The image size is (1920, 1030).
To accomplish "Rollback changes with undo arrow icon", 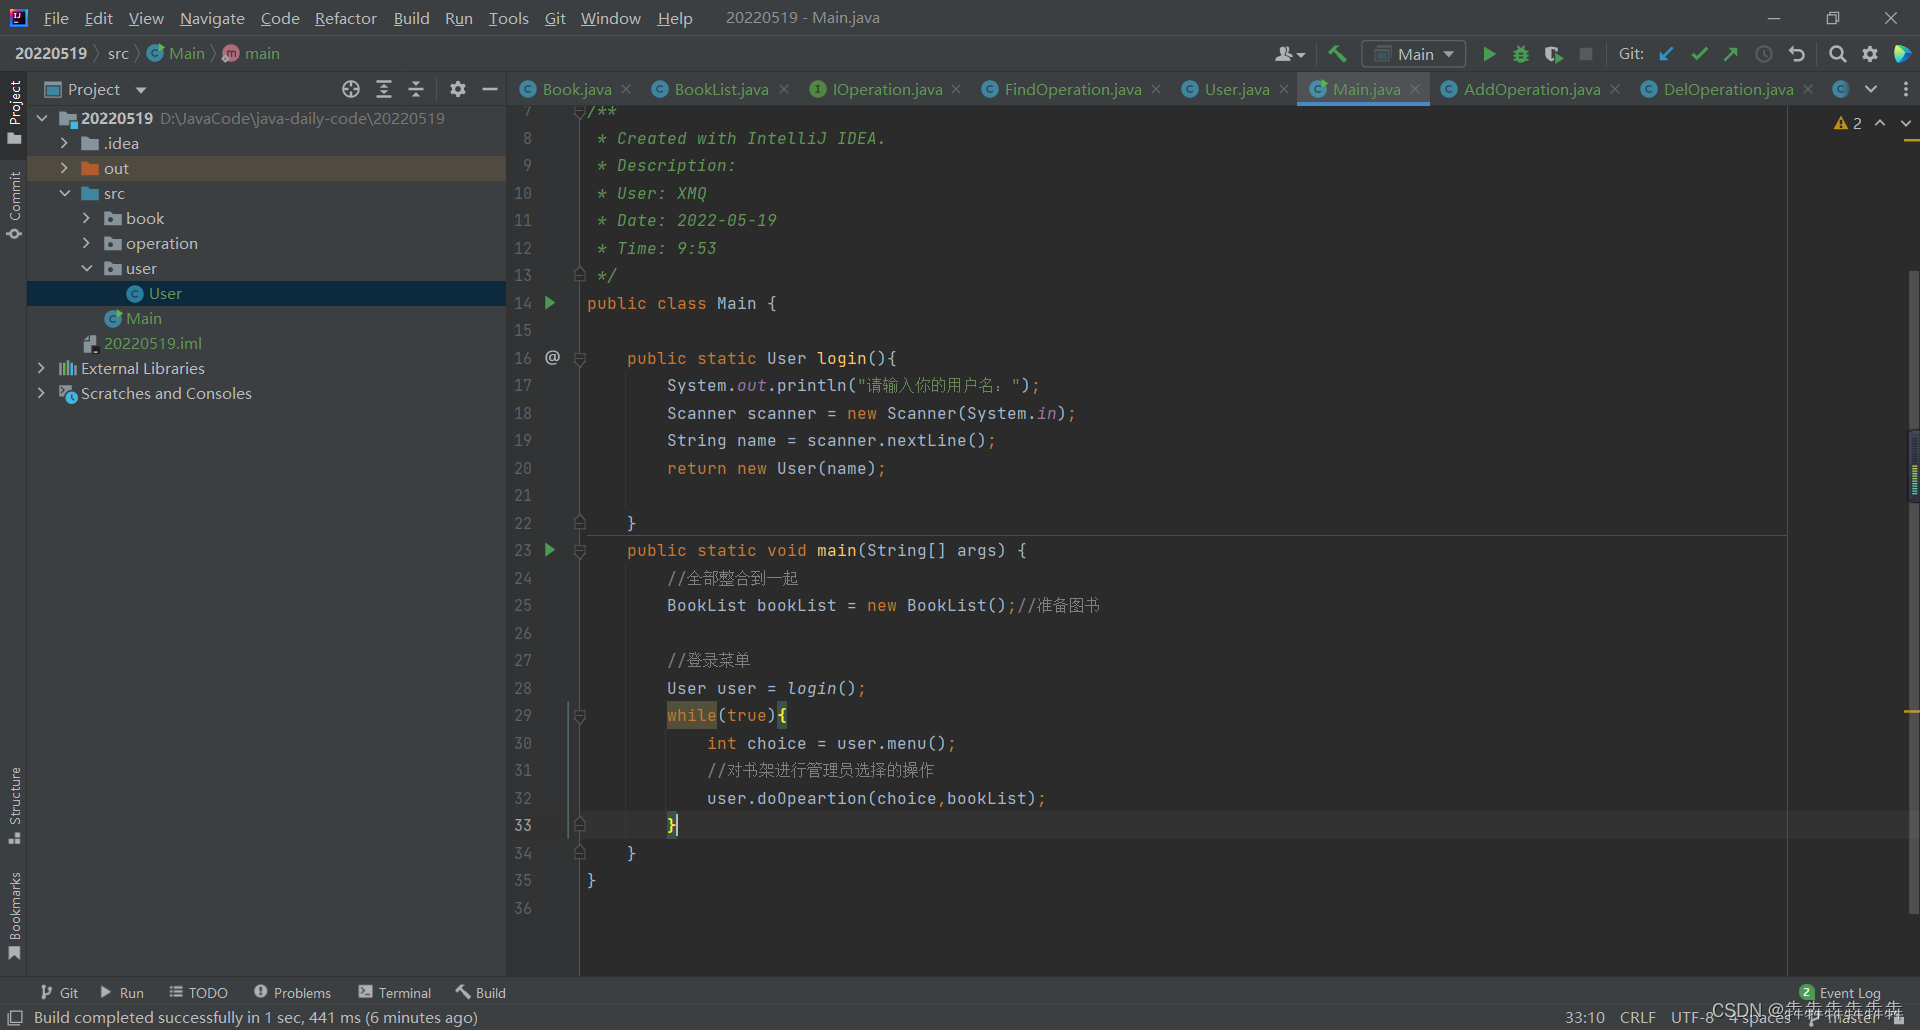I will [1797, 54].
